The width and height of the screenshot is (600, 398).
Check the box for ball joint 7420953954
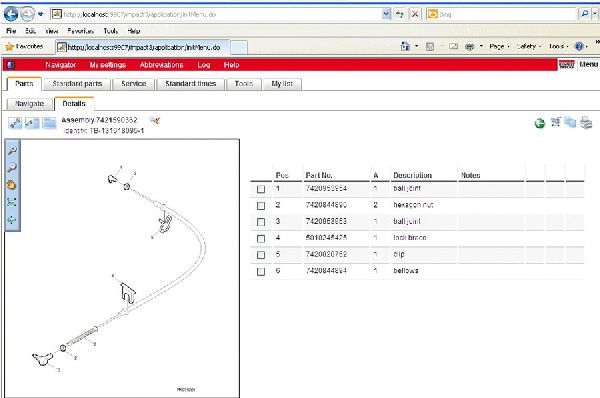[261, 189]
